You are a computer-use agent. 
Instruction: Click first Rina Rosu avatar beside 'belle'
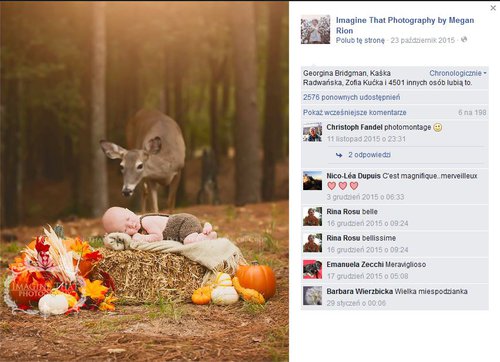[x=312, y=216]
